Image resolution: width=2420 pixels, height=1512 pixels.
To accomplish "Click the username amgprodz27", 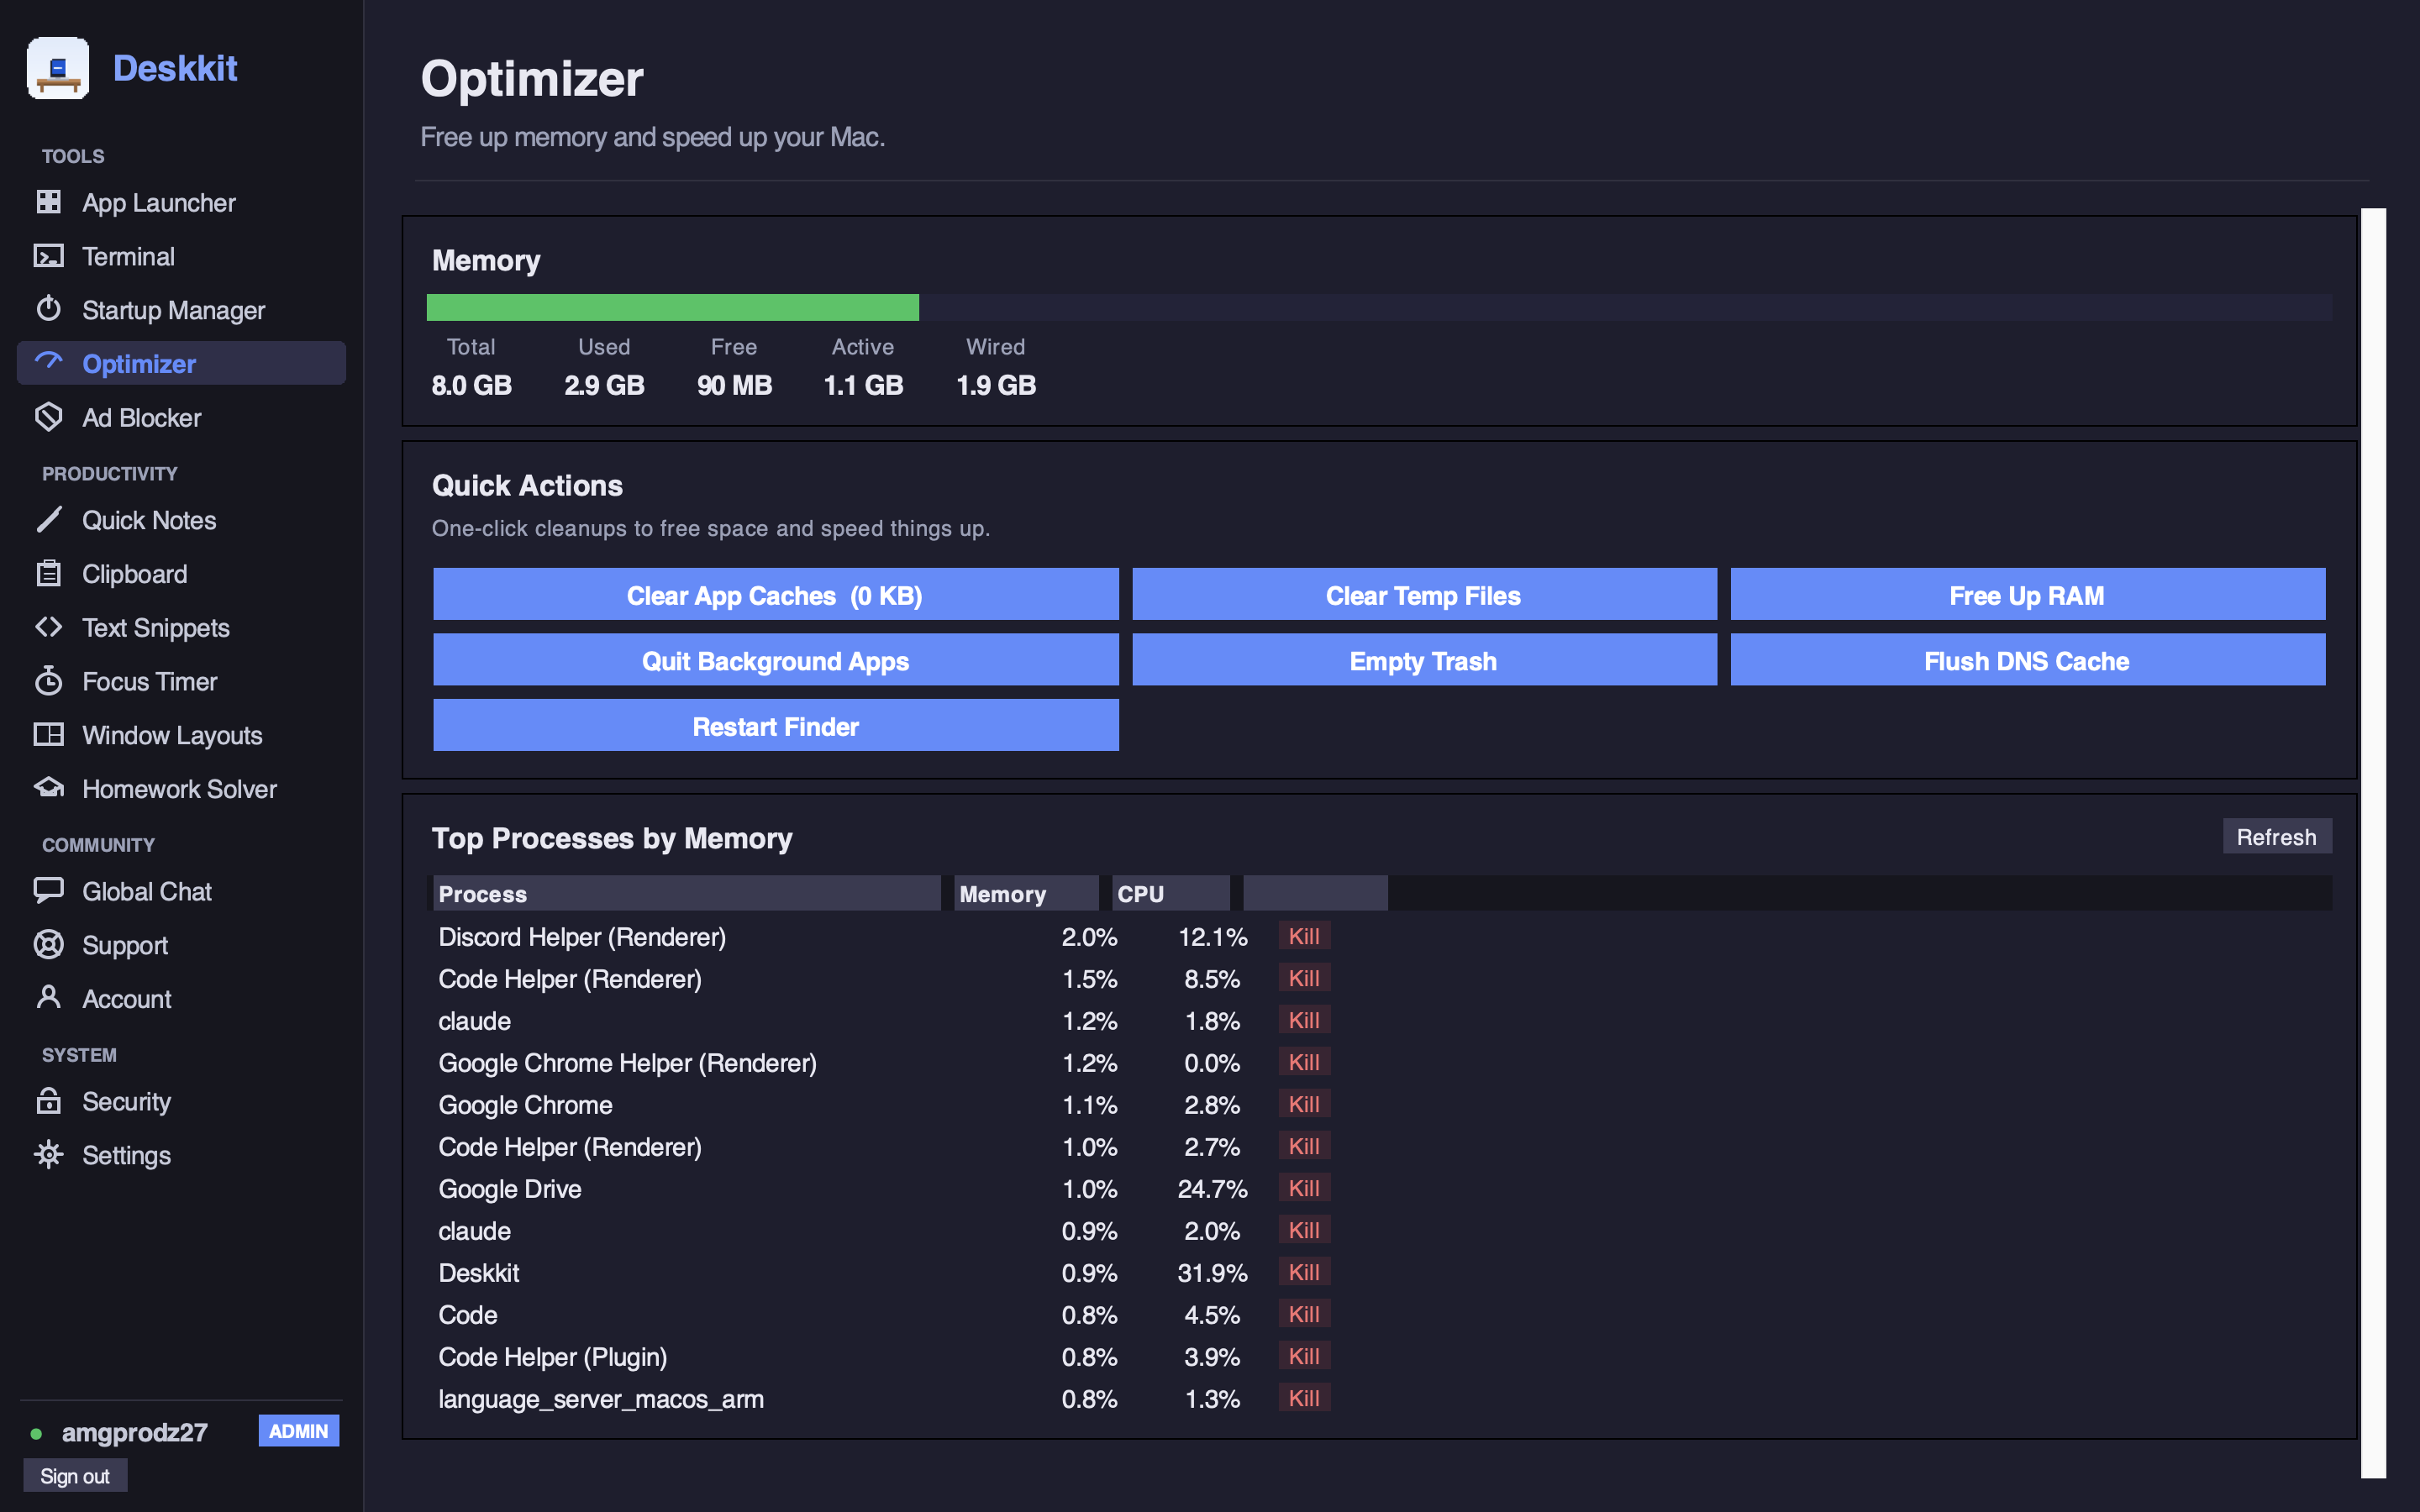I will pos(135,1432).
